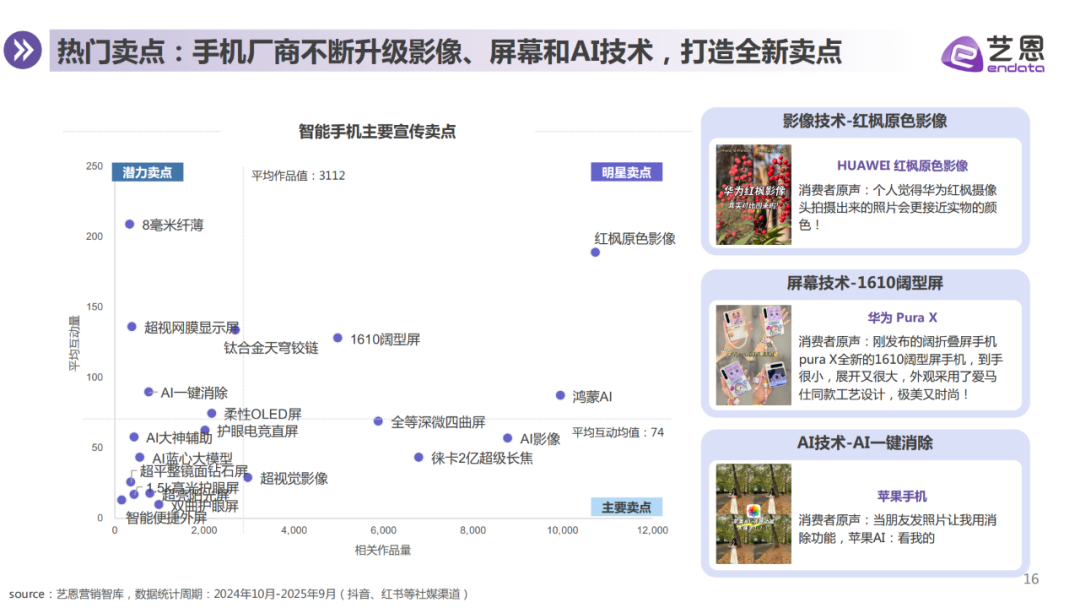Click the 柔性OLED屏 data label
The width and height of the screenshot is (1080, 608).
coord(263,415)
